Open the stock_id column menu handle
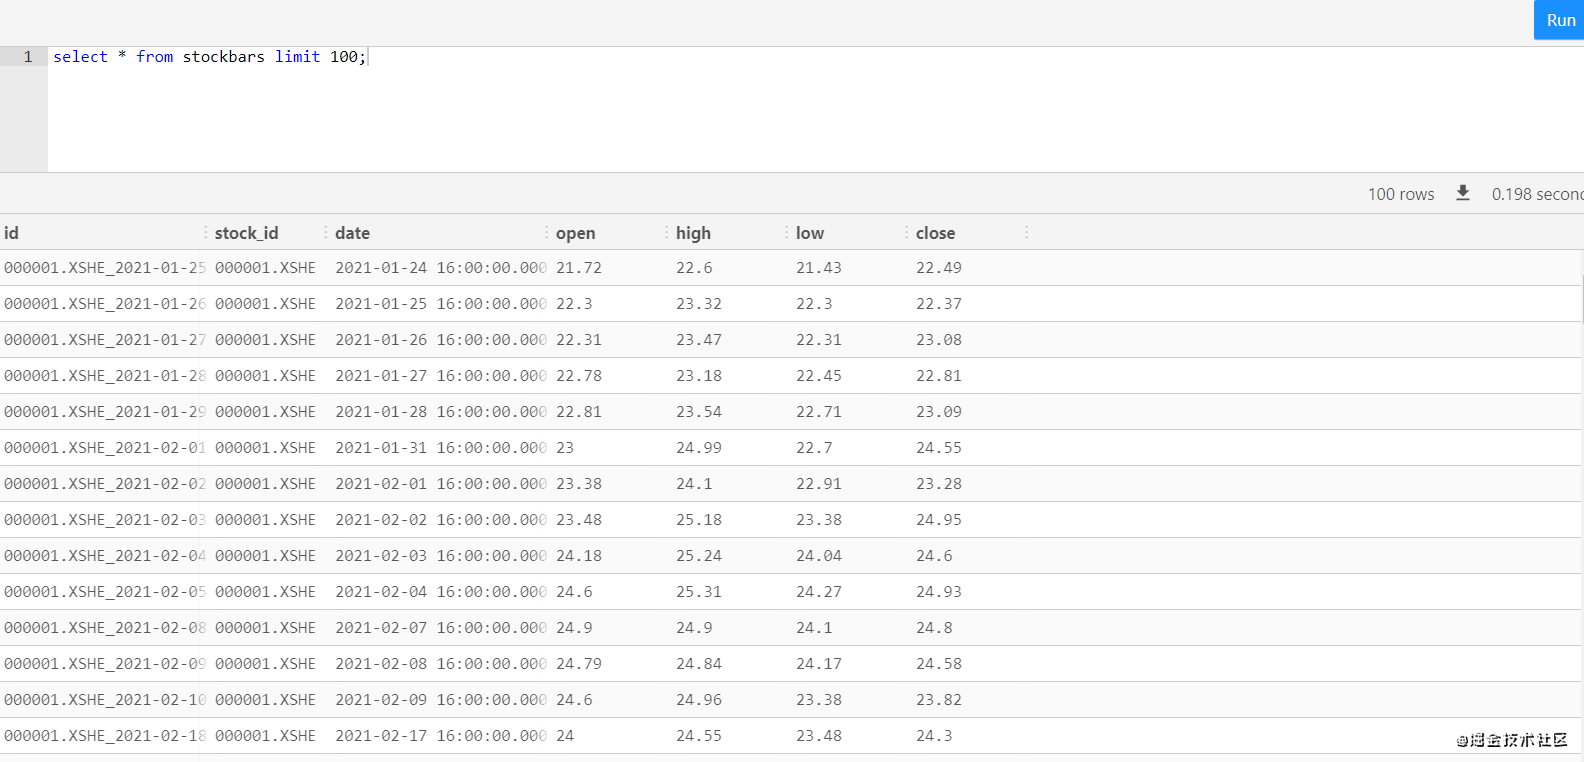 tap(325, 232)
